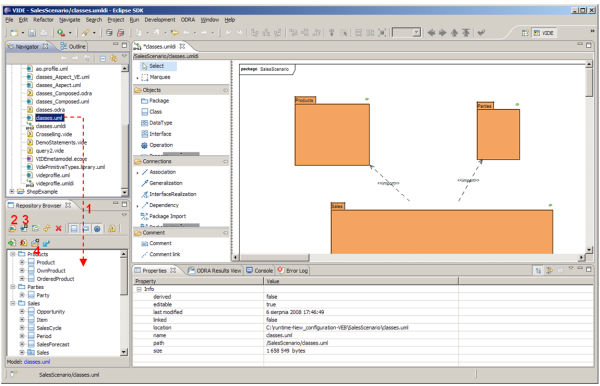Screen dimensions: 600x386
Task: Switch to the Outline tab
Action: tap(73, 46)
